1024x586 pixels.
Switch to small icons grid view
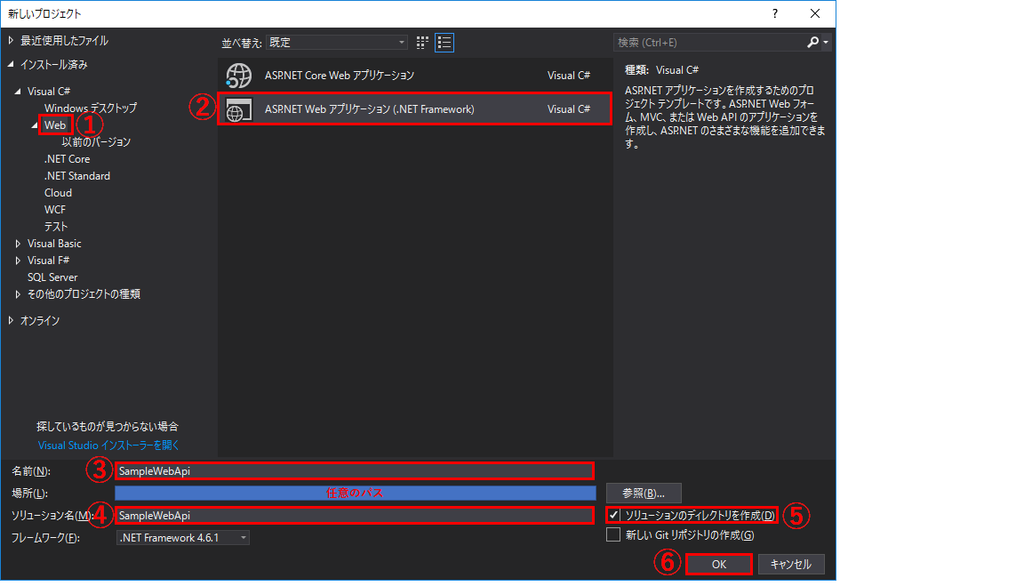pos(423,42)
